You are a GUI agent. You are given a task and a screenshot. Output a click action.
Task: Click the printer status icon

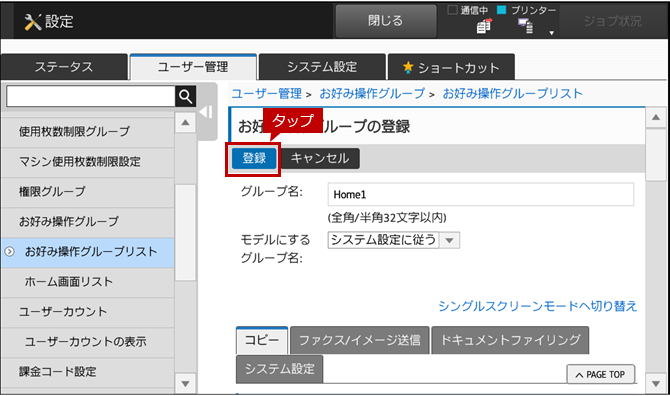tap(526, 26)
